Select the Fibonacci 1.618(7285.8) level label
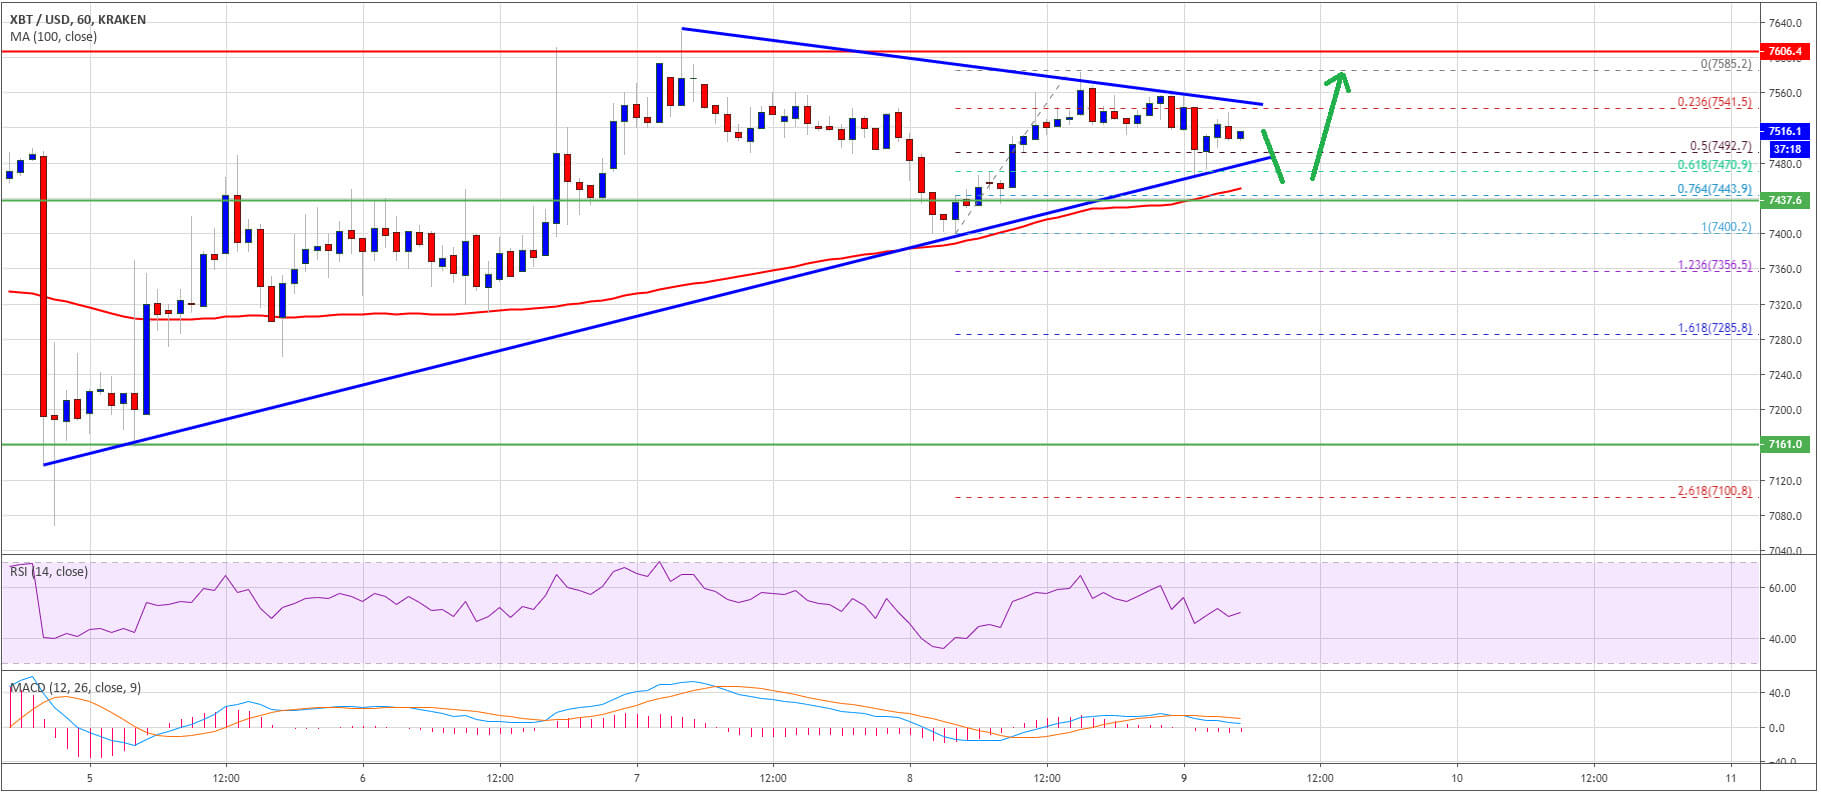 [x=1714, y=328]
